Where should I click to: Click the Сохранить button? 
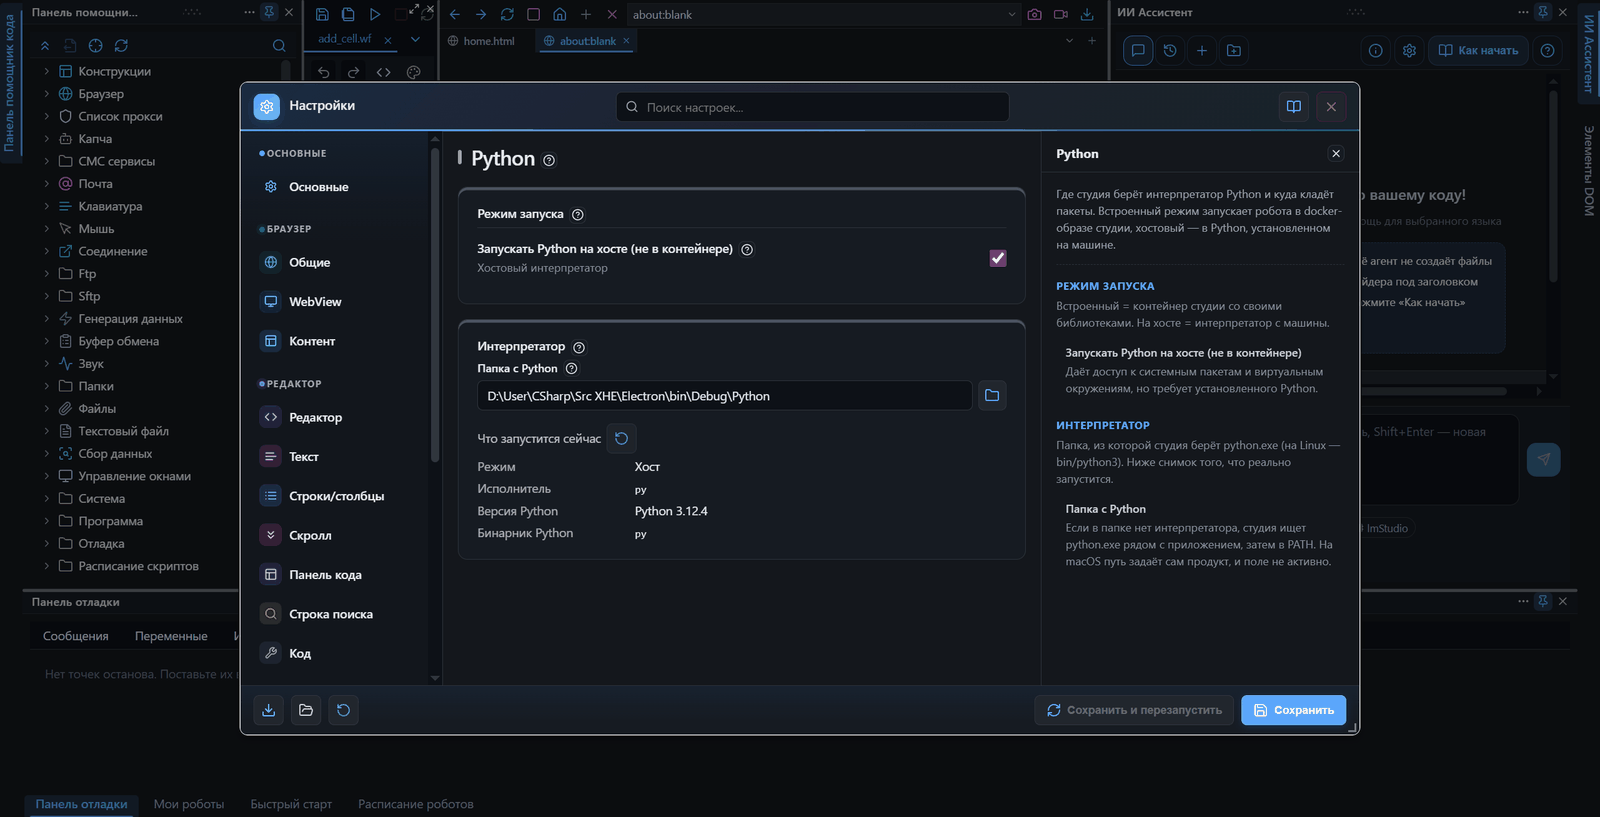click(x=1293, y=710)
